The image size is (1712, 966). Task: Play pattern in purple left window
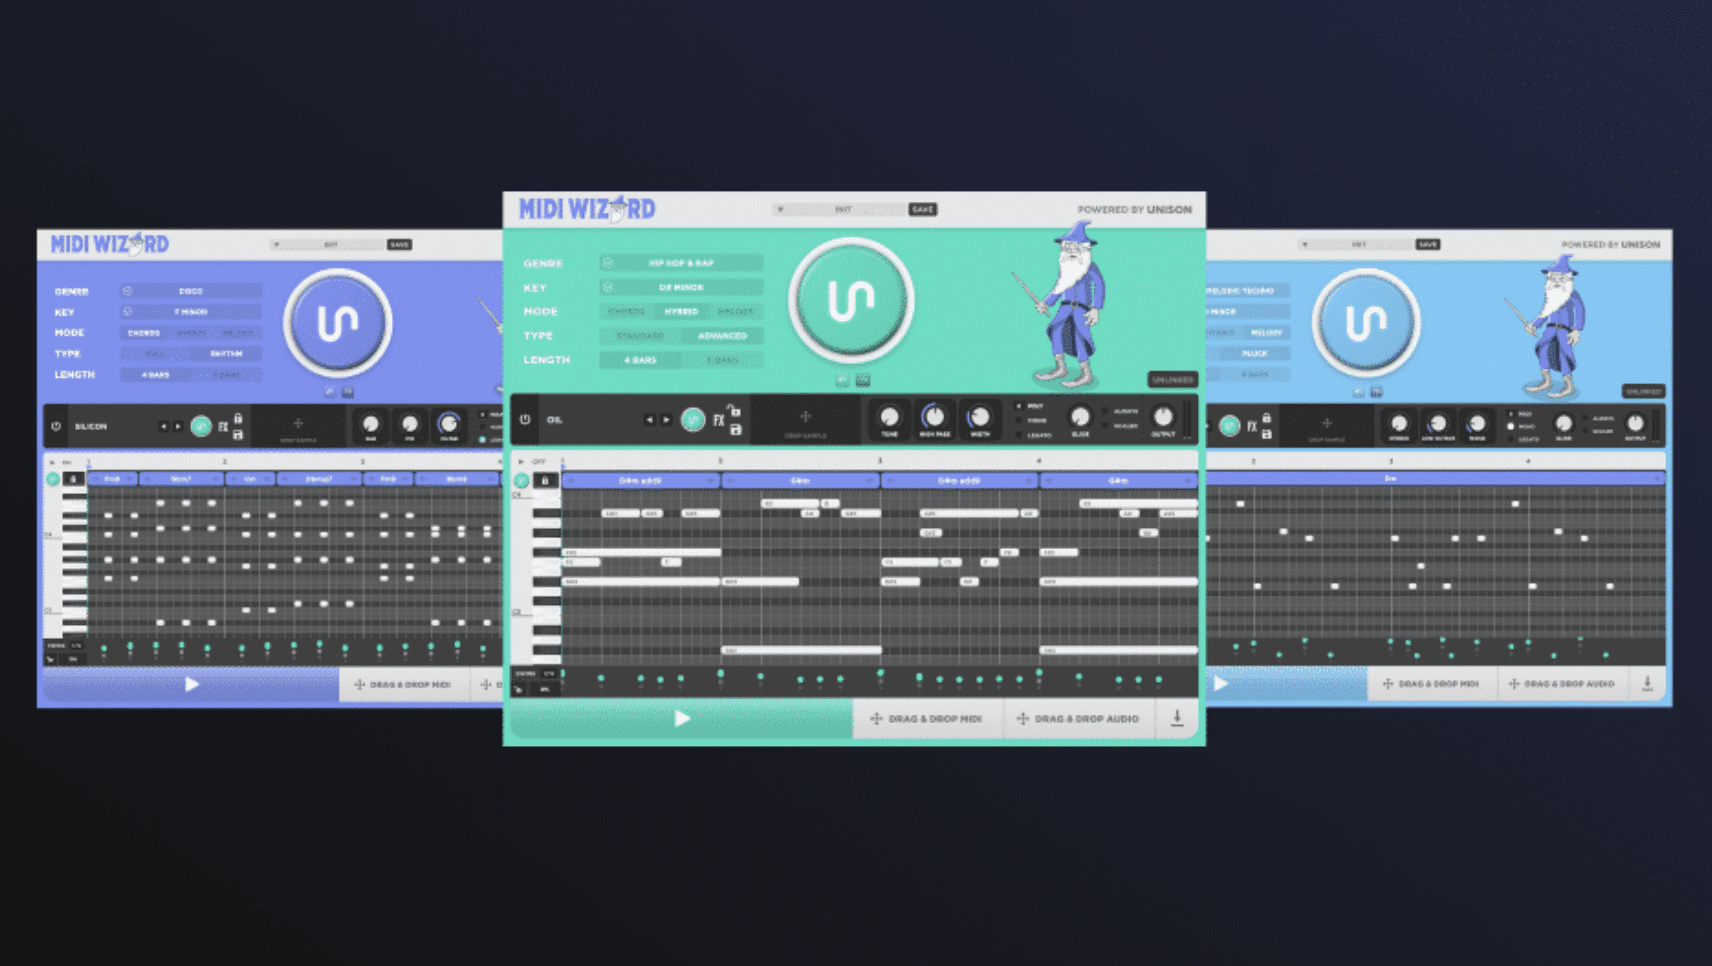point(191,684)
